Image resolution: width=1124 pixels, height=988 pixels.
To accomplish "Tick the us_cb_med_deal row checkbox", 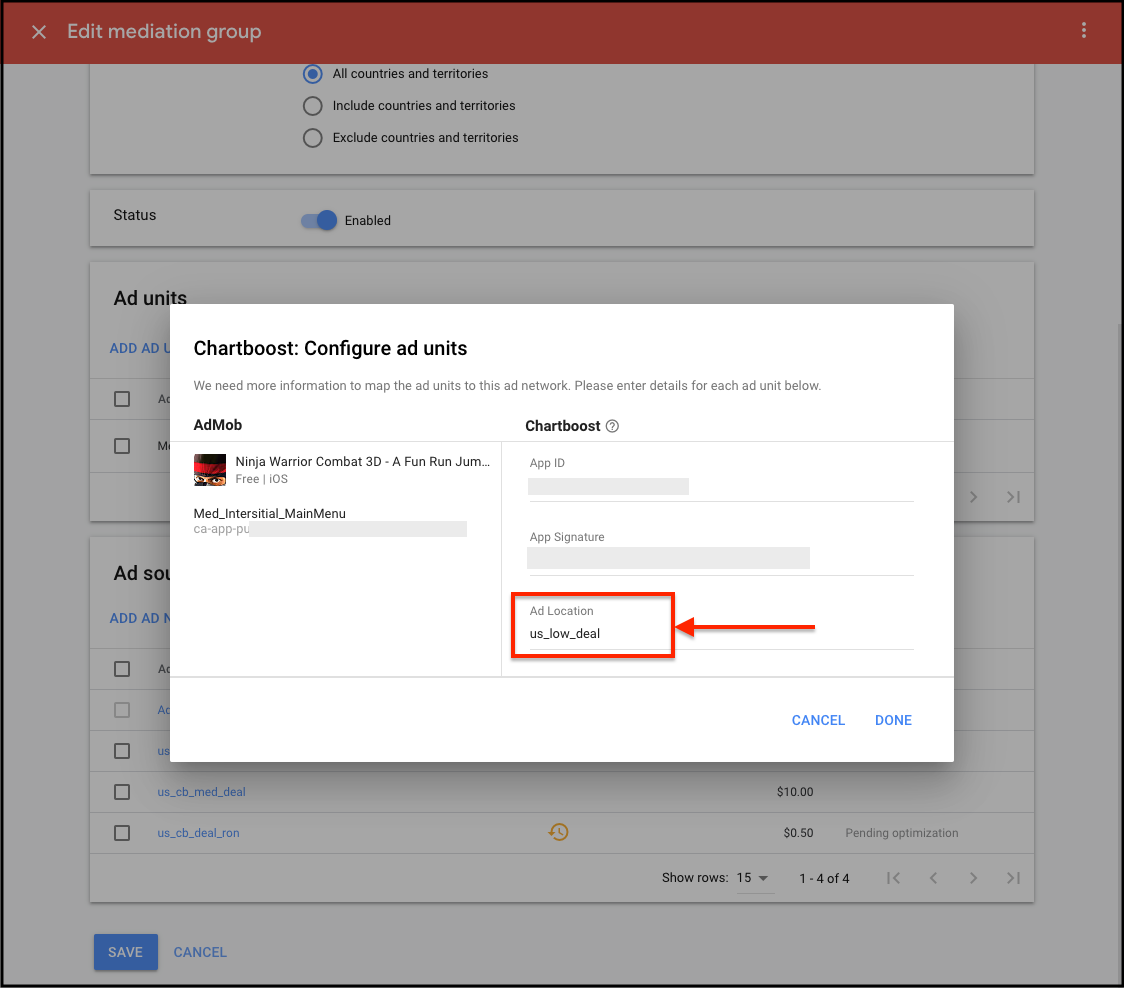I will point(122,792).
